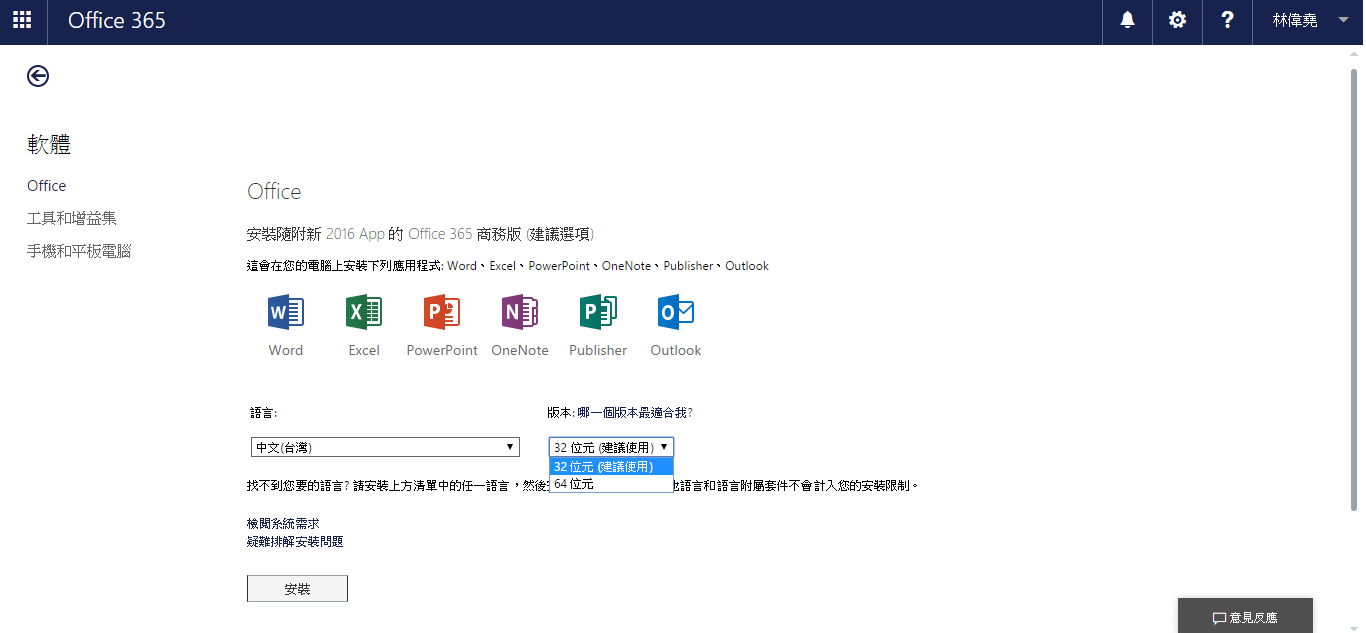Go back using the circled arrow

tap(38, 76)
